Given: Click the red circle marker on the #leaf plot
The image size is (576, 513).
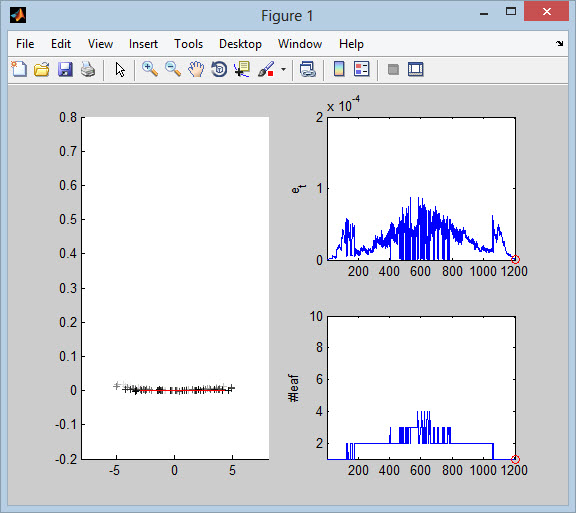Looking at the screenshot, I should 515,459.
